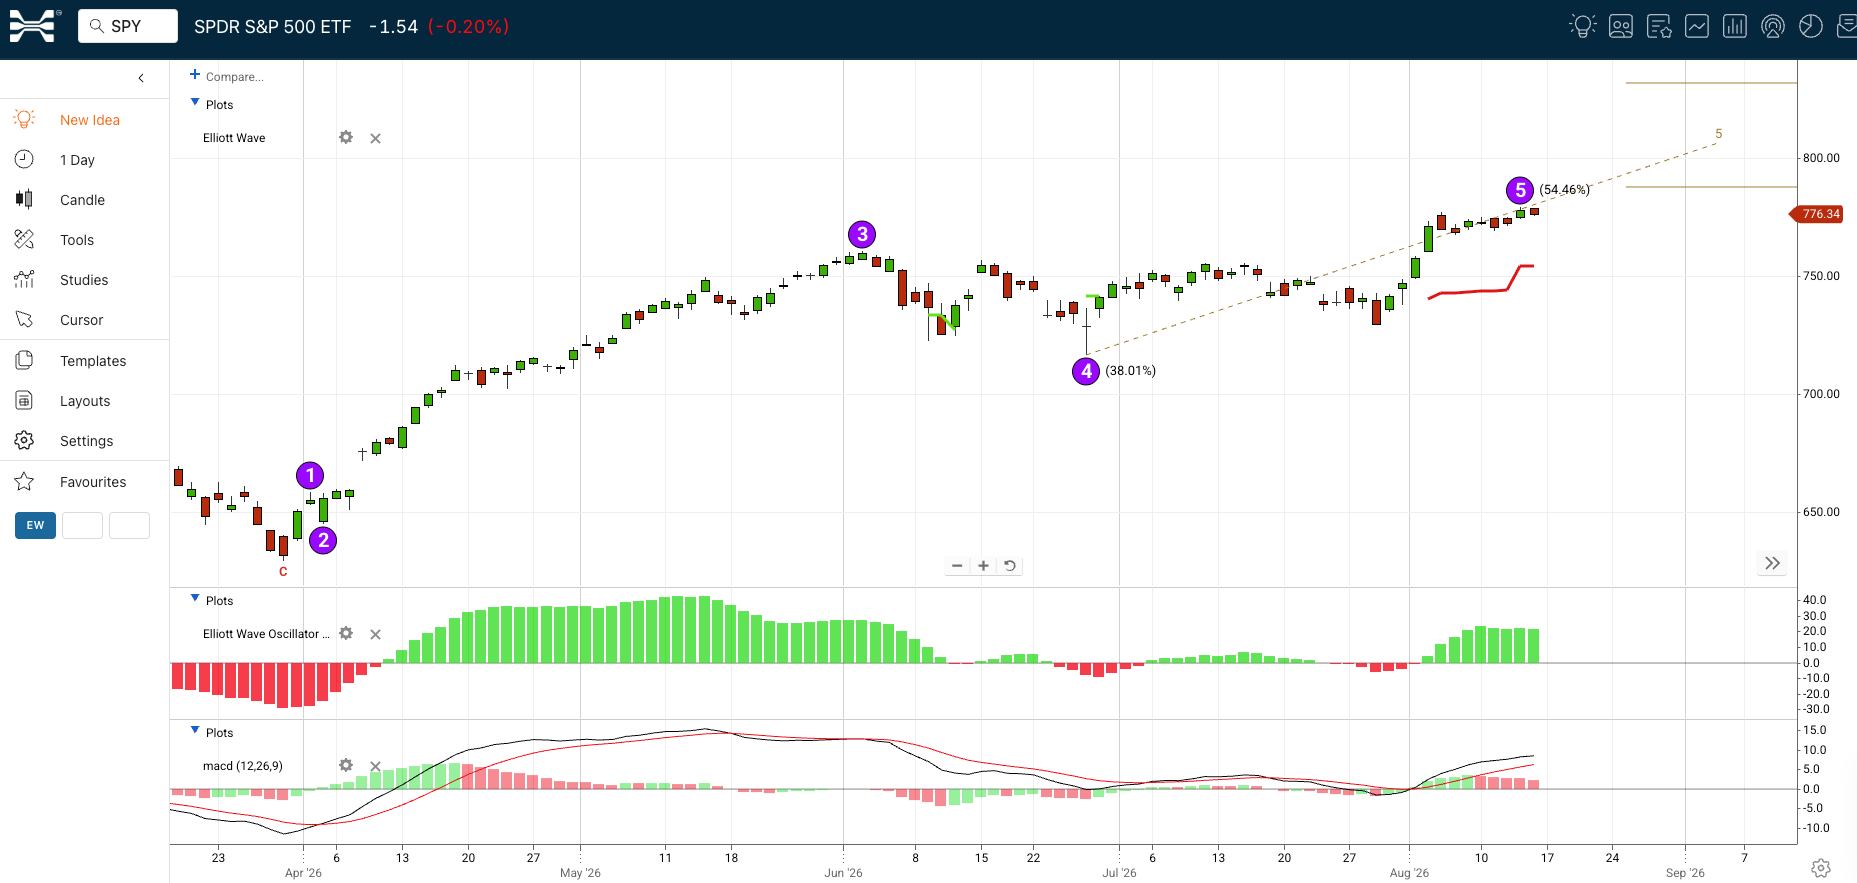Click the candlestick icon beside Candle
Image resolution: width=1857 pixels, height=883 pixels.
[x=24, y=199]
